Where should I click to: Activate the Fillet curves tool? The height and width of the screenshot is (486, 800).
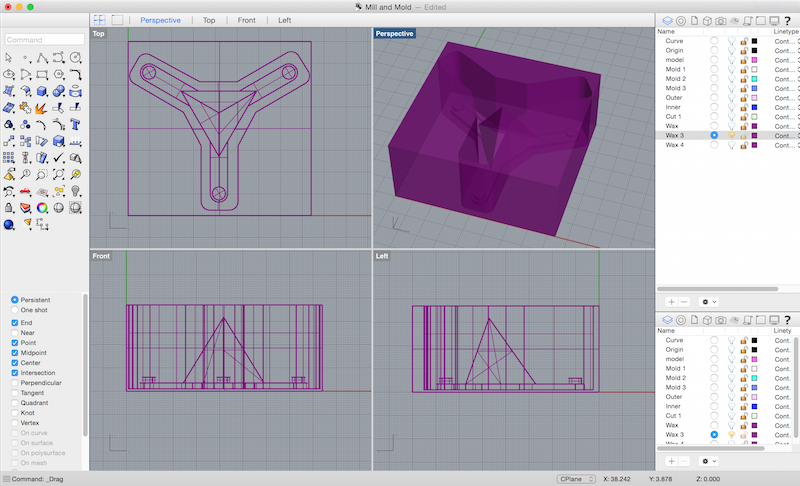76,74
